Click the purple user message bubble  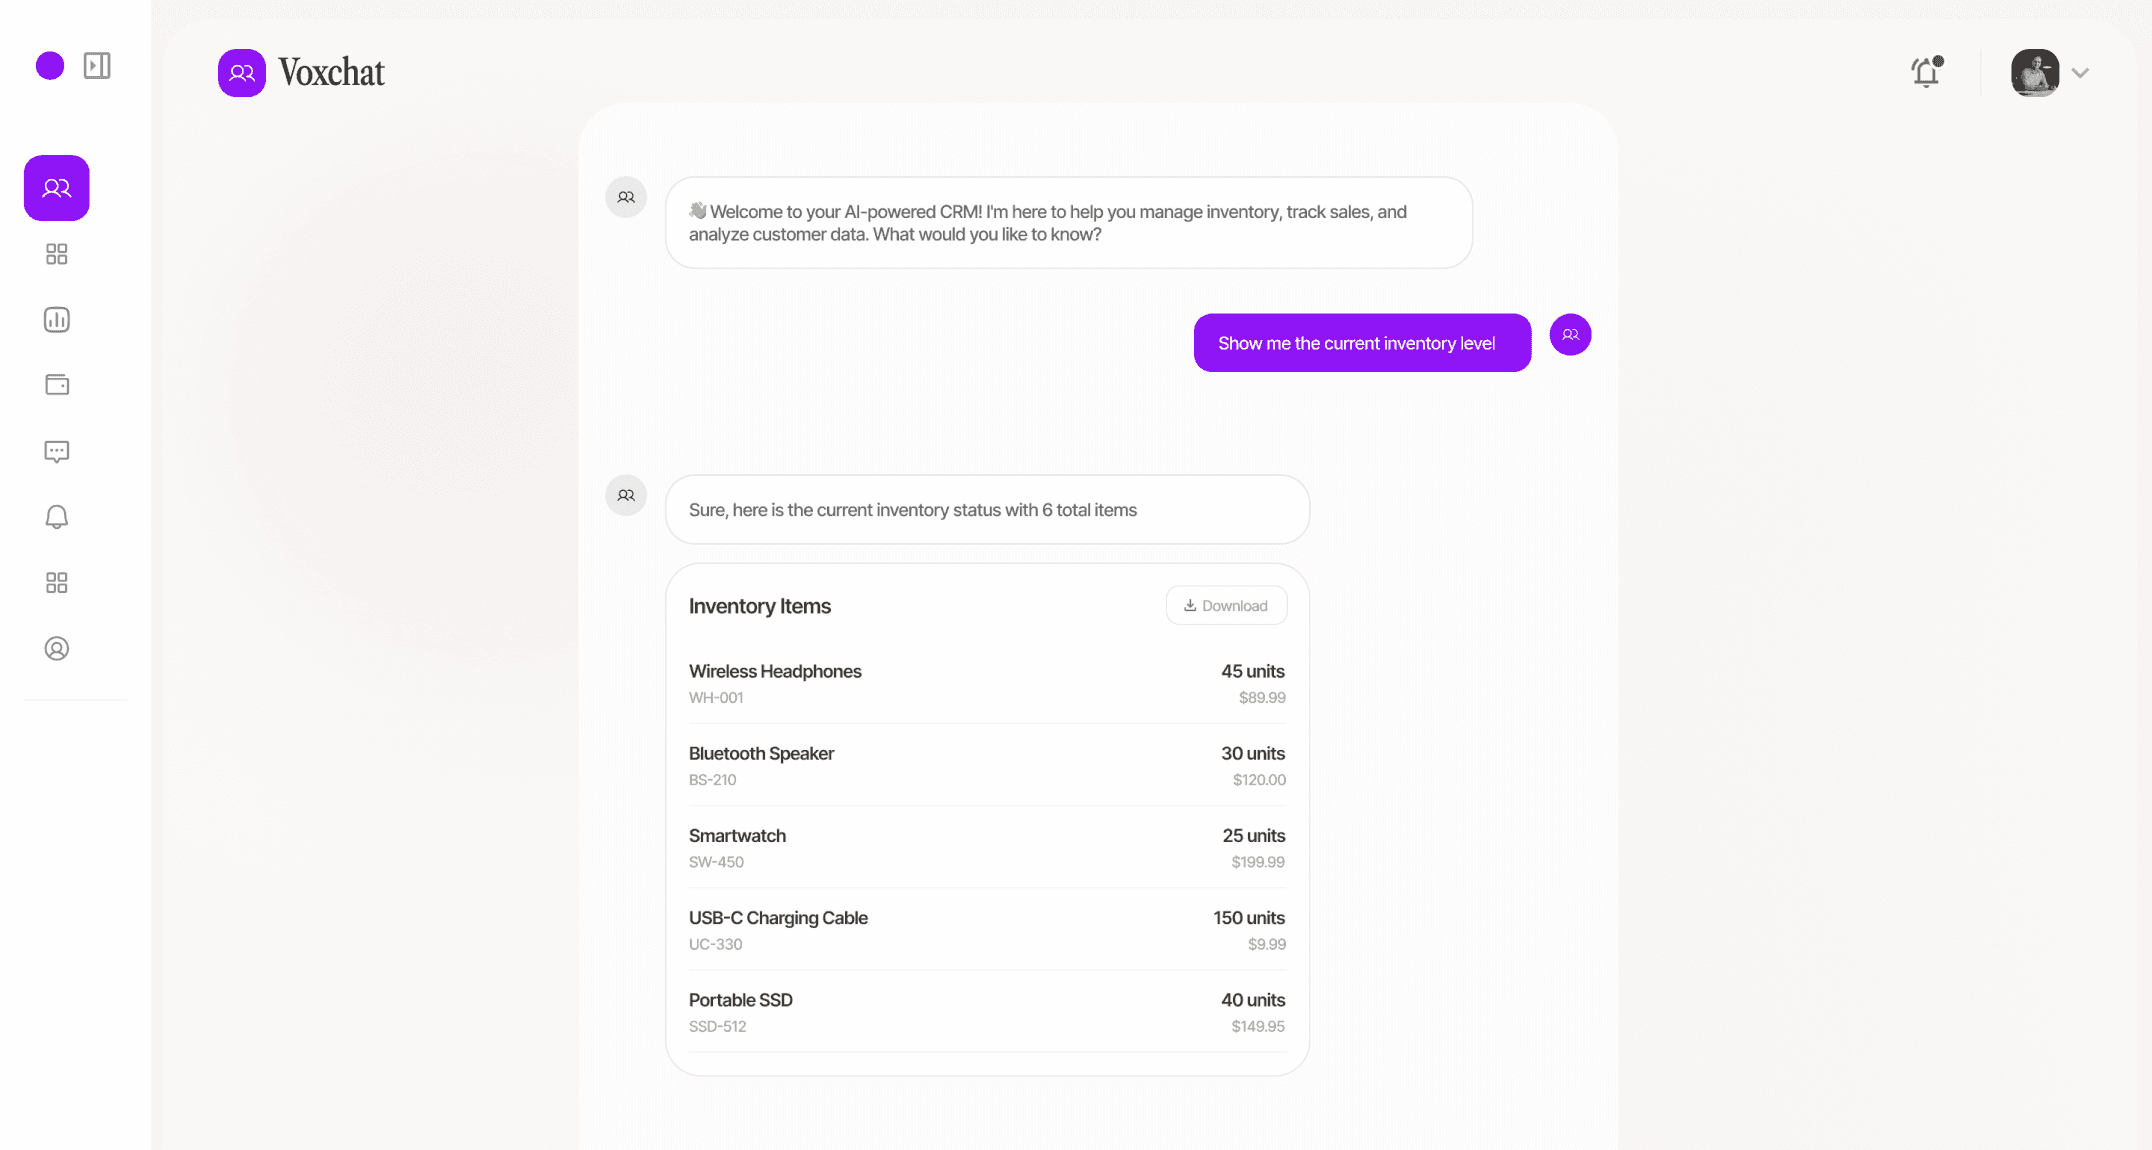tap(1362, 343)
